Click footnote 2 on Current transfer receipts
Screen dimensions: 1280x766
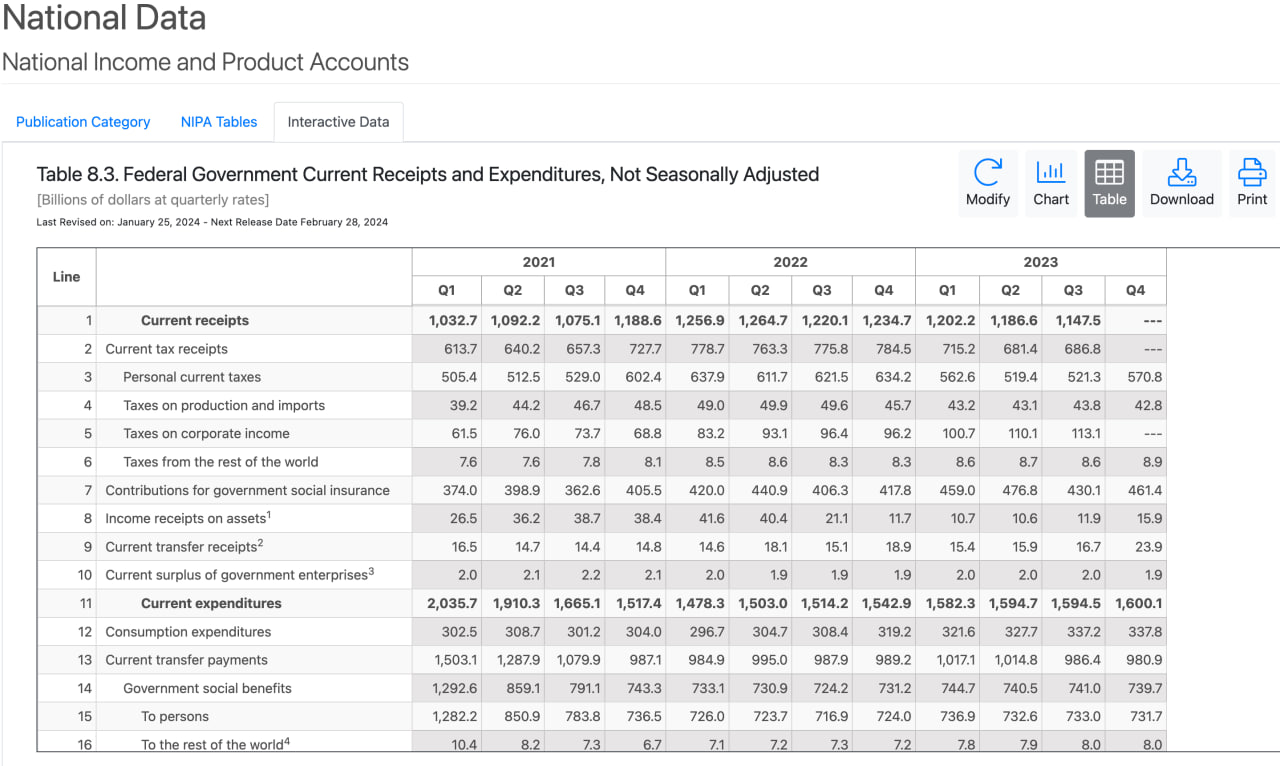click(x=260, y=542)
